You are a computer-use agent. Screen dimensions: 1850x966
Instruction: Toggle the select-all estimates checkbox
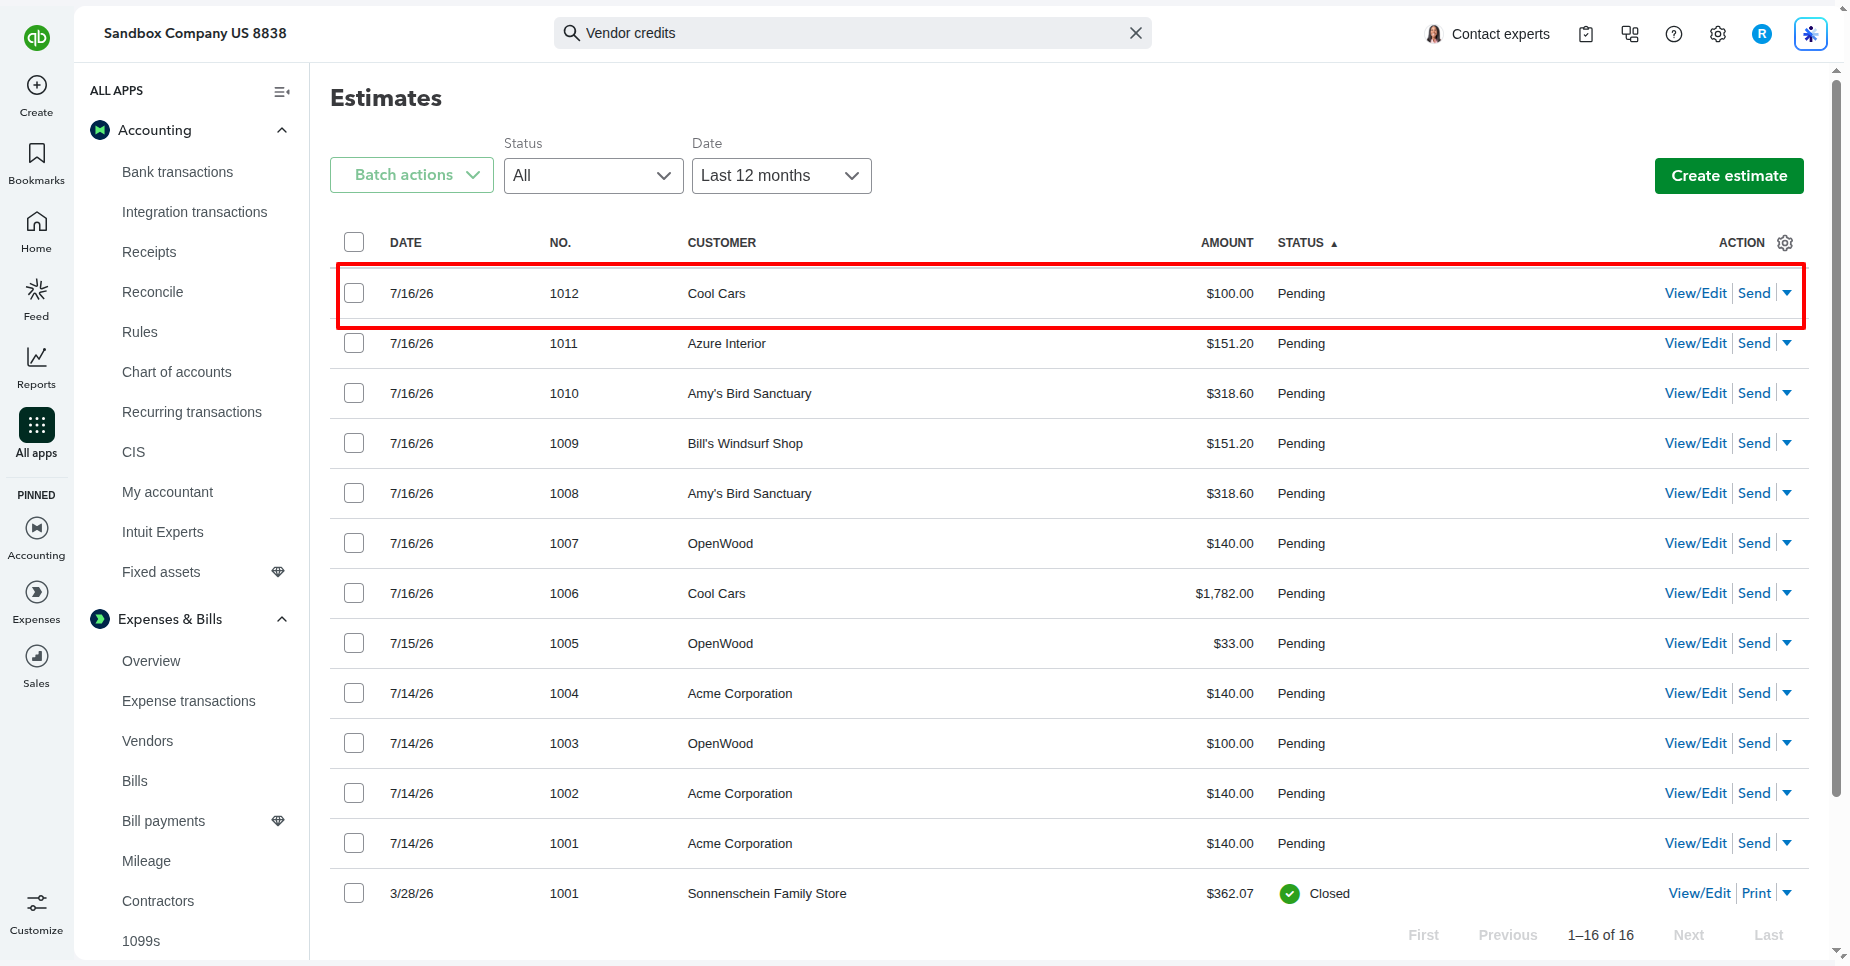point(354,242)
